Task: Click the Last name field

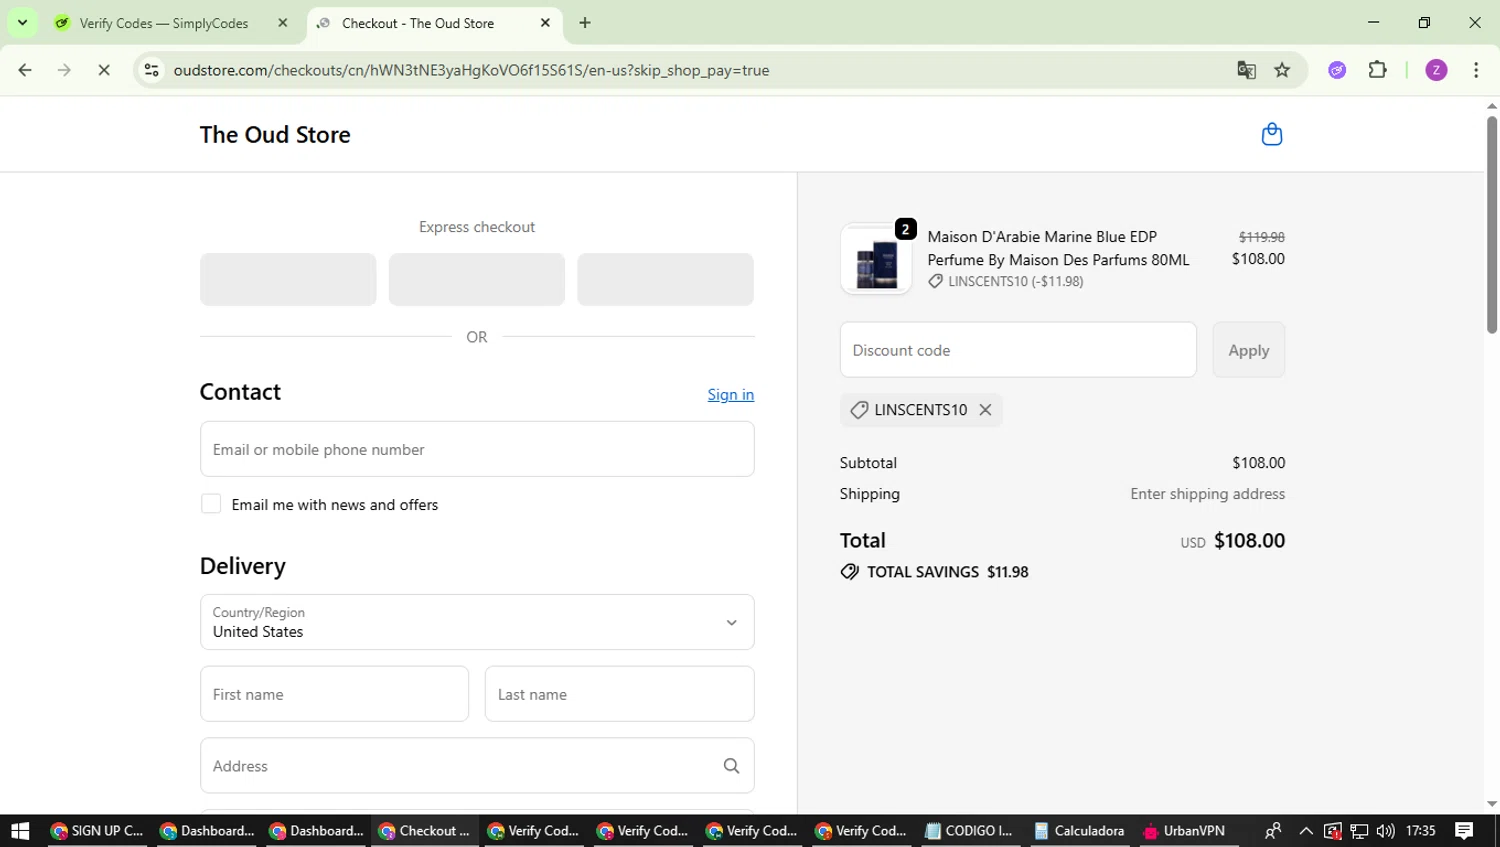Action: tap(619, 694)
